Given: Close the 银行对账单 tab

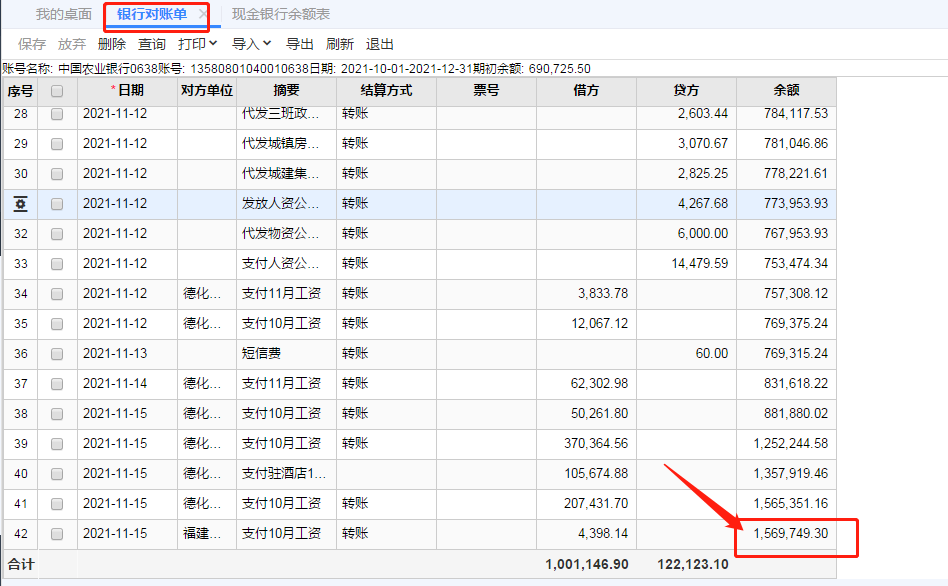Looking at the screenshot, I should point(203,14).
